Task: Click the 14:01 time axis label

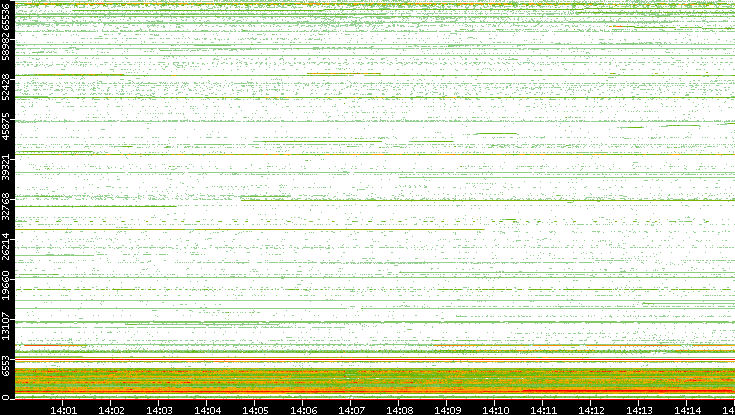Action: tap(63, 410)
